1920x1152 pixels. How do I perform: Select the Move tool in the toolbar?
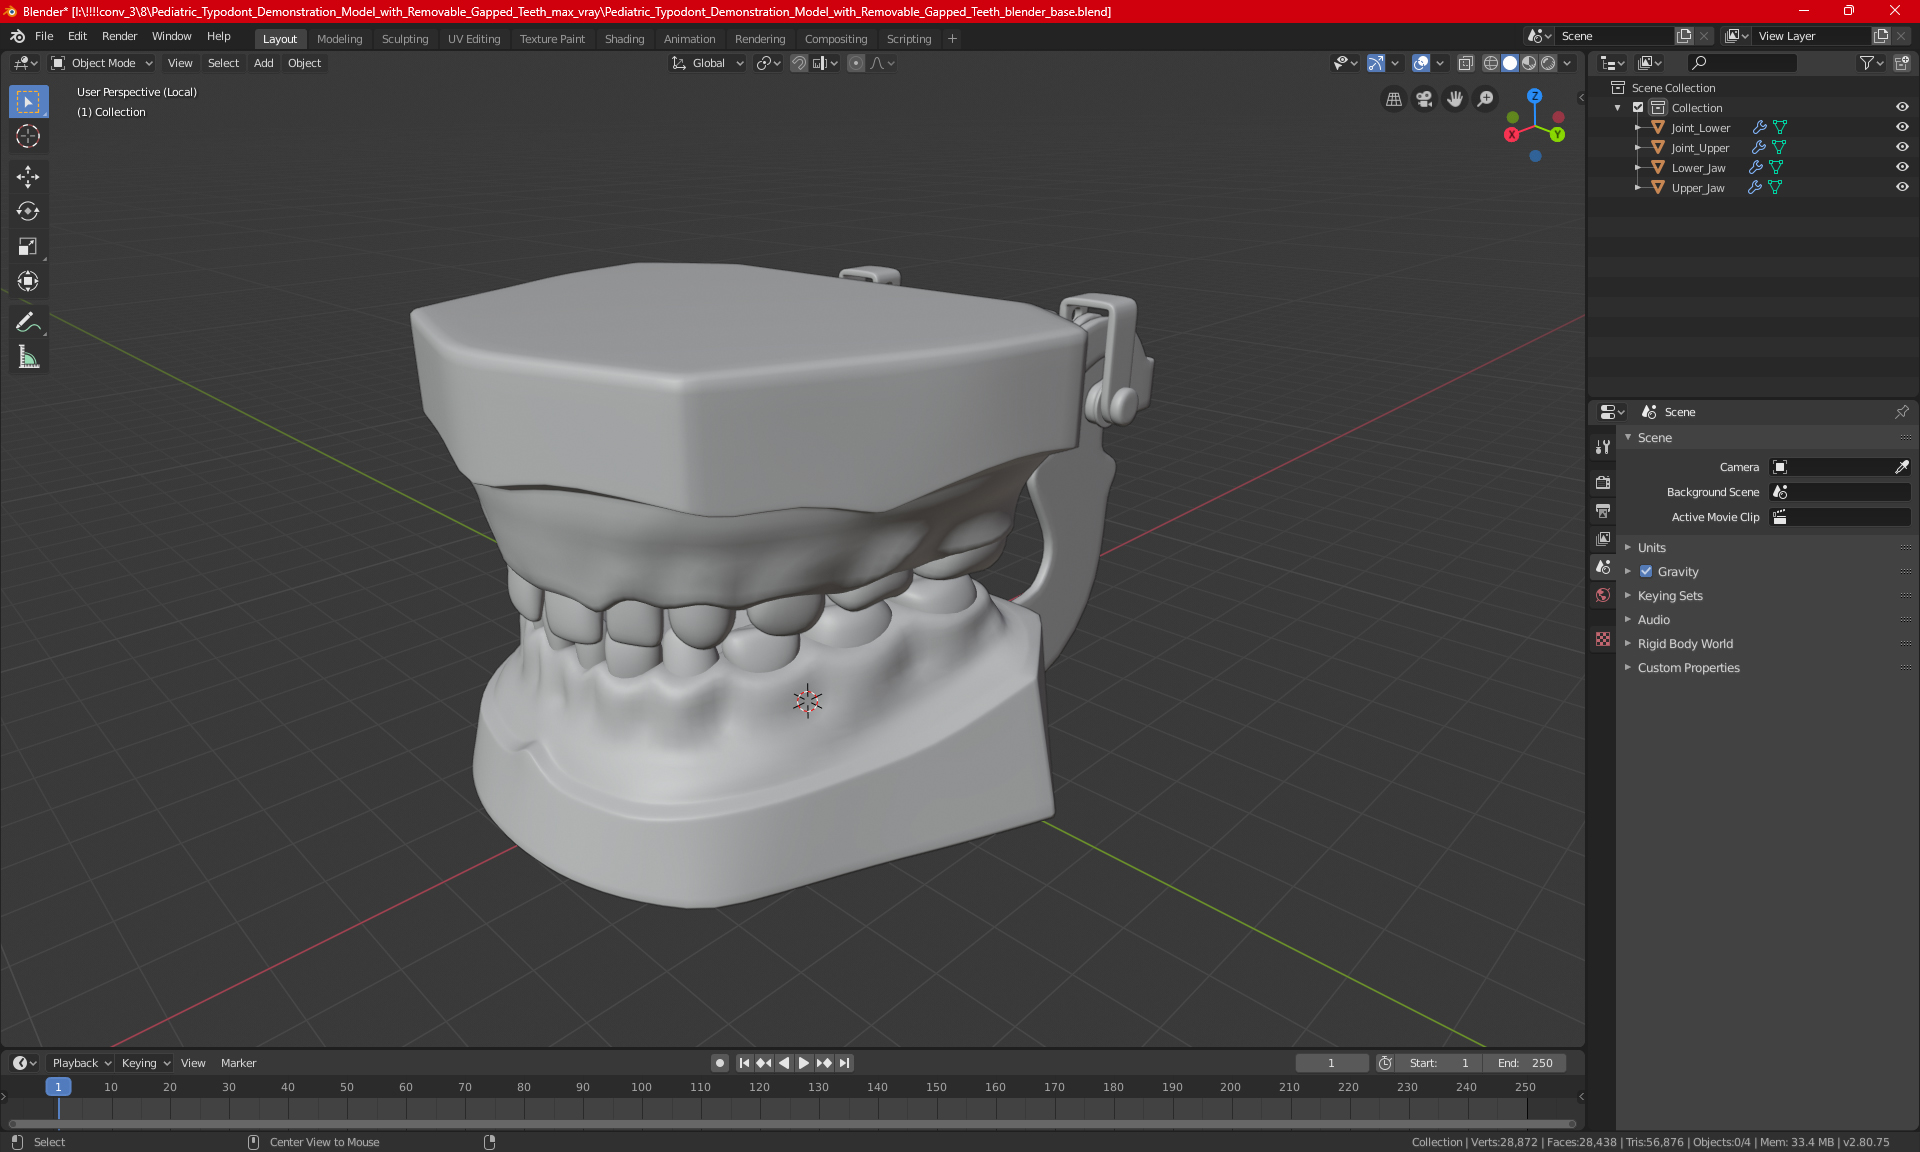[28, 177]
